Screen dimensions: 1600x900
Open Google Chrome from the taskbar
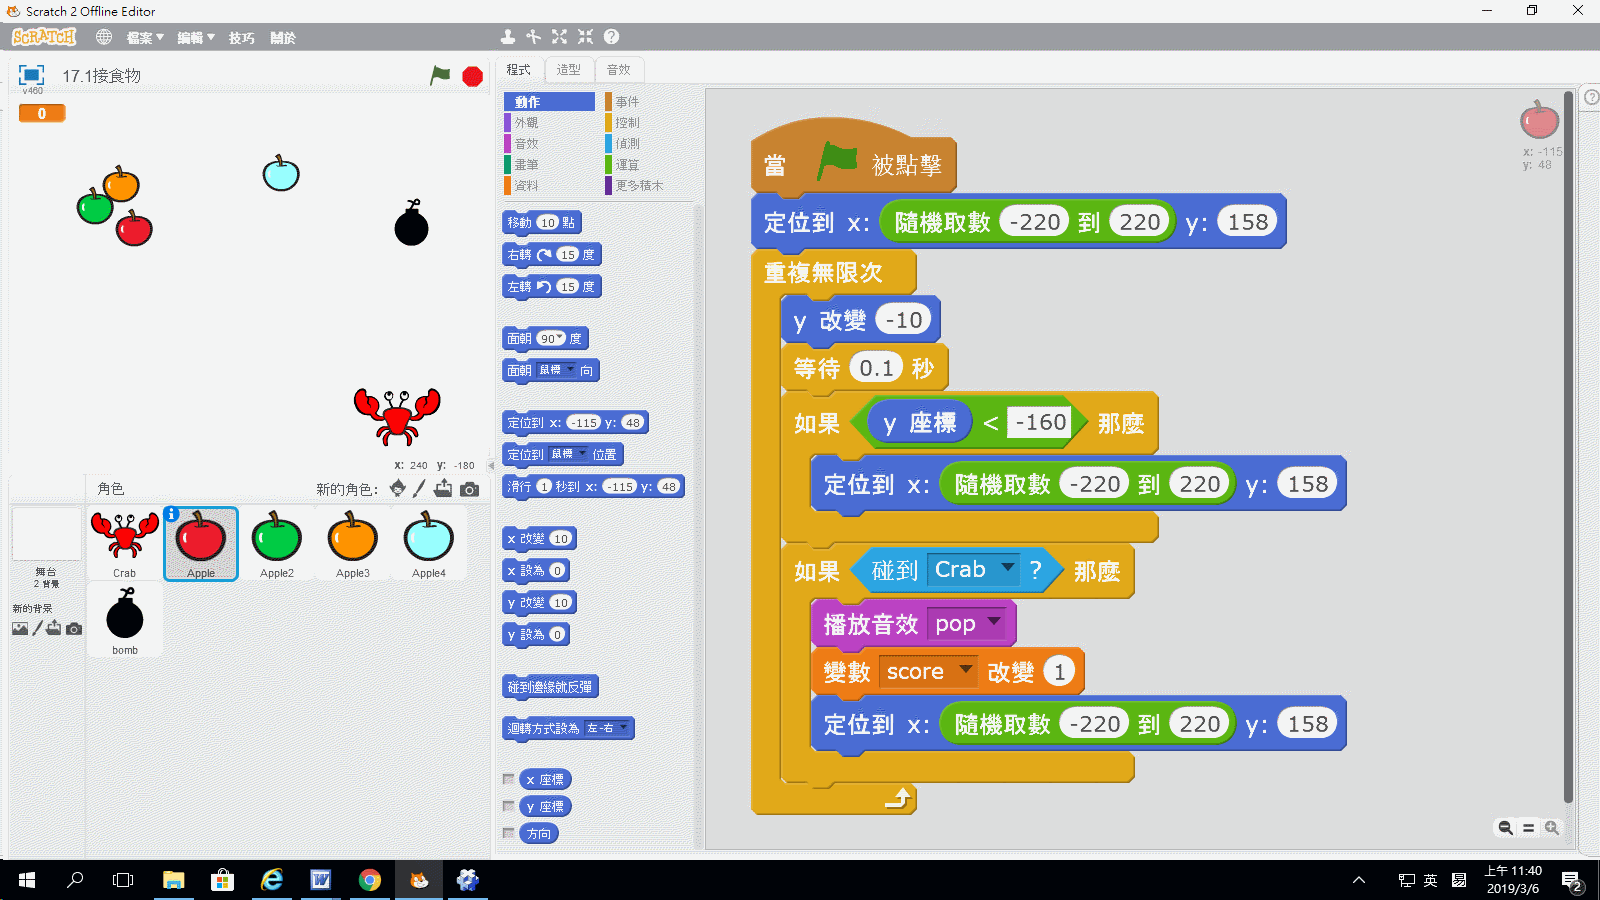[x=370, y=880]
